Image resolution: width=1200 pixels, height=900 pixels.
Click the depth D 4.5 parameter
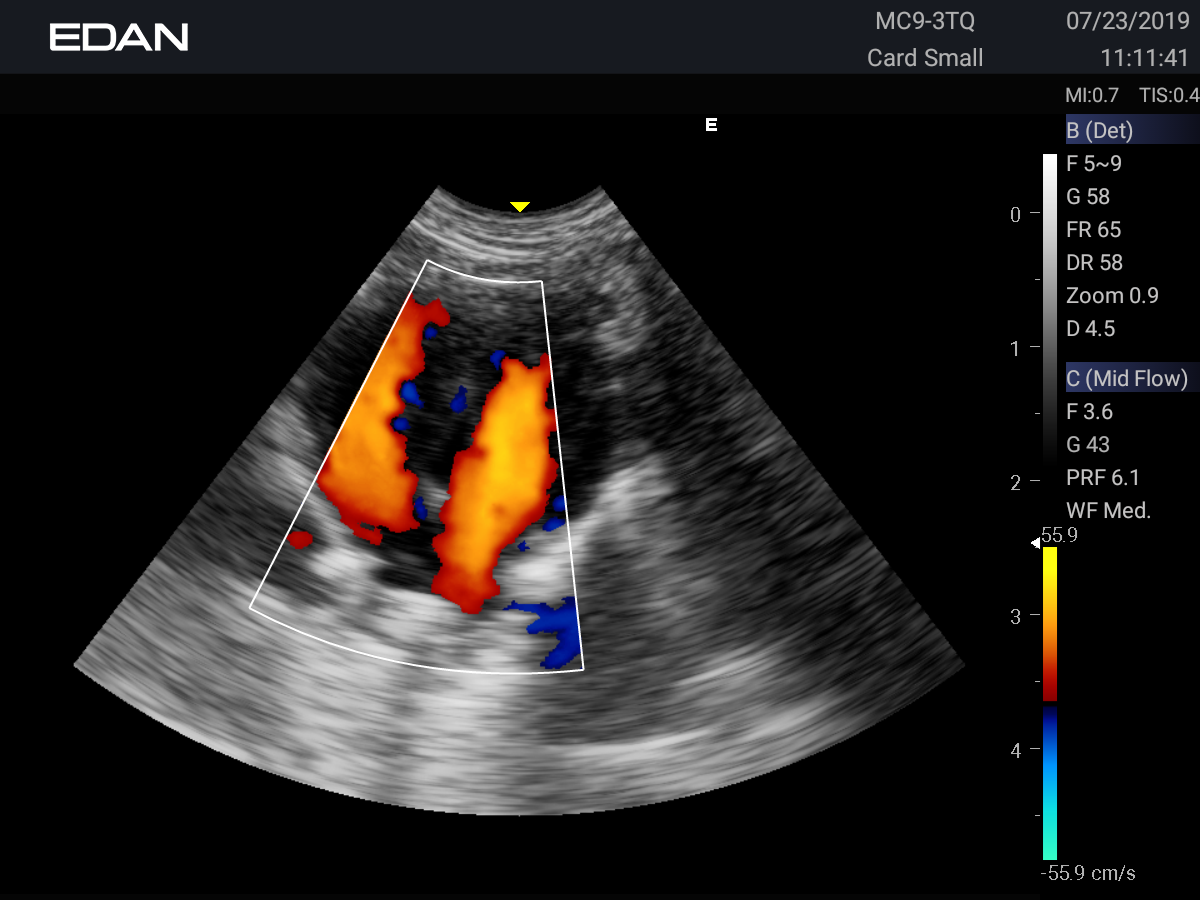coord(1090,329)
